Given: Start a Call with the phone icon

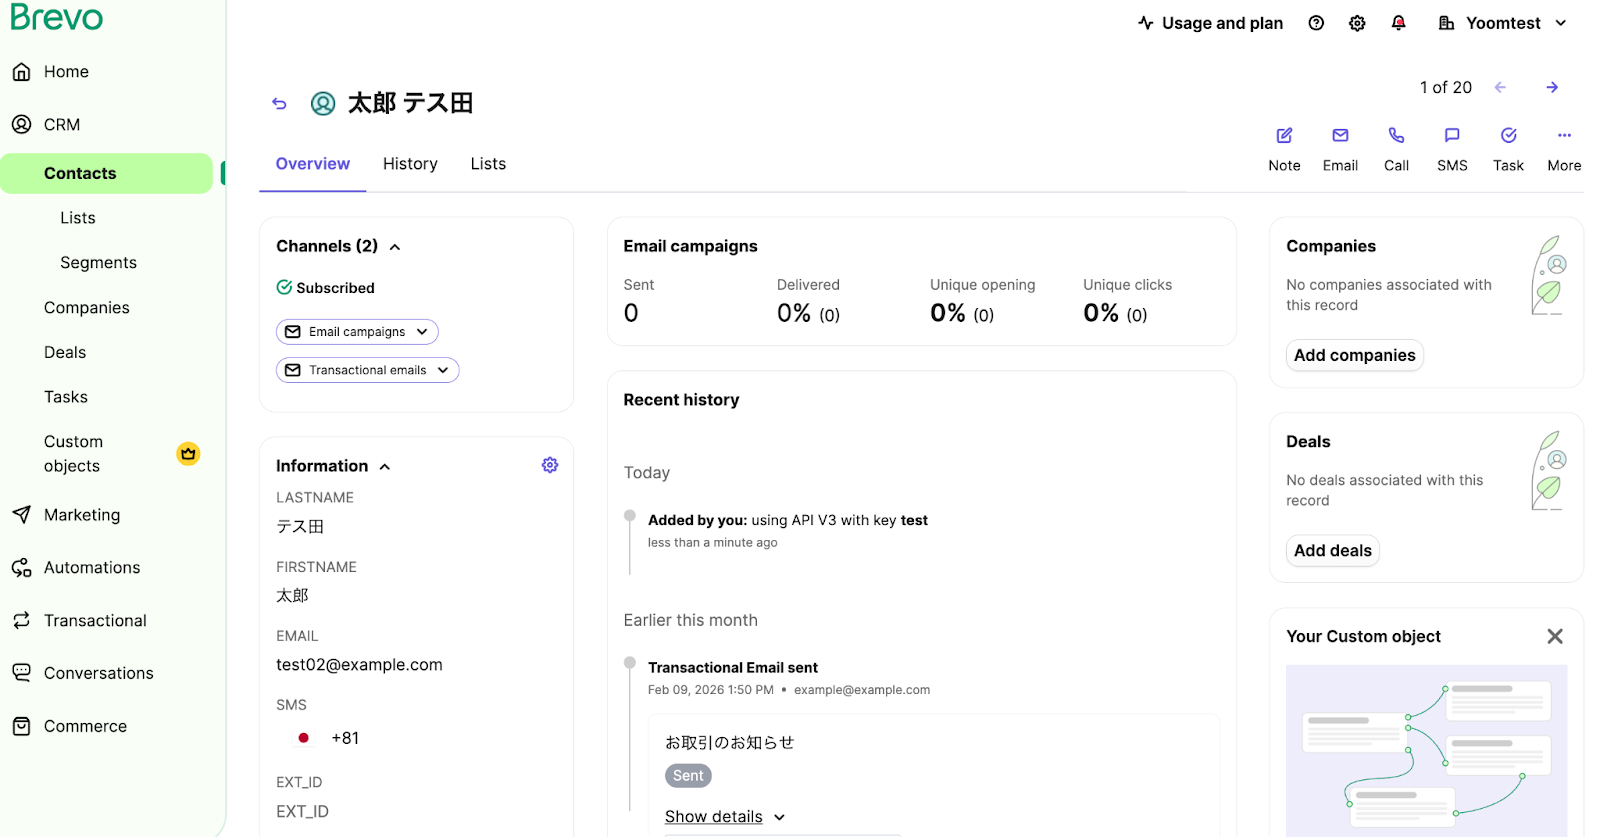Looking at the screenshot, I should coord(1396,136).
